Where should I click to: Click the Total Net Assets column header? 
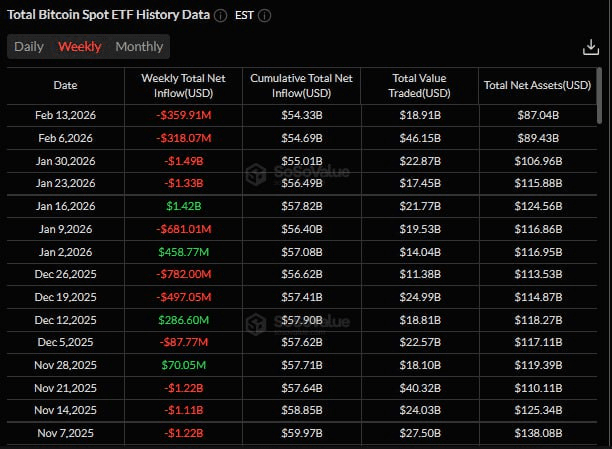click(536, 85)
